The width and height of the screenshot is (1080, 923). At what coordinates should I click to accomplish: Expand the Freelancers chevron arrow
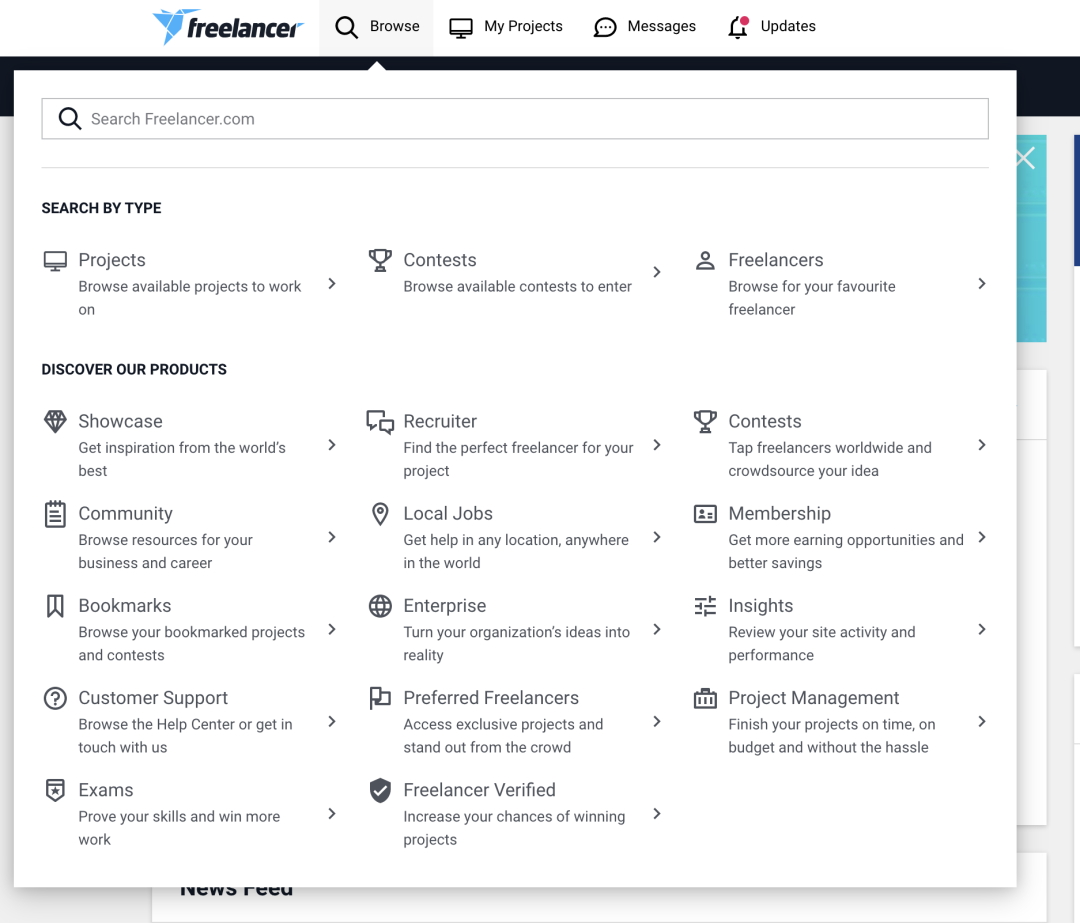coord(982,284)
